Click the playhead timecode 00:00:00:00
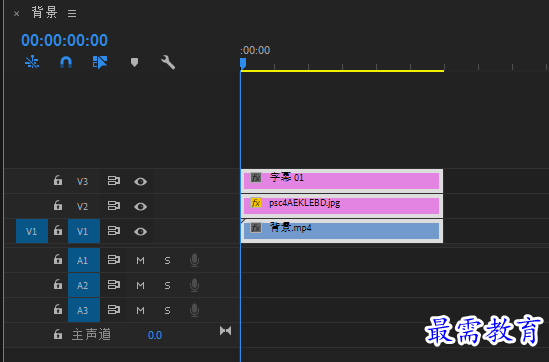The height and width of the screenshot is (362, 549). pos(64,40)
